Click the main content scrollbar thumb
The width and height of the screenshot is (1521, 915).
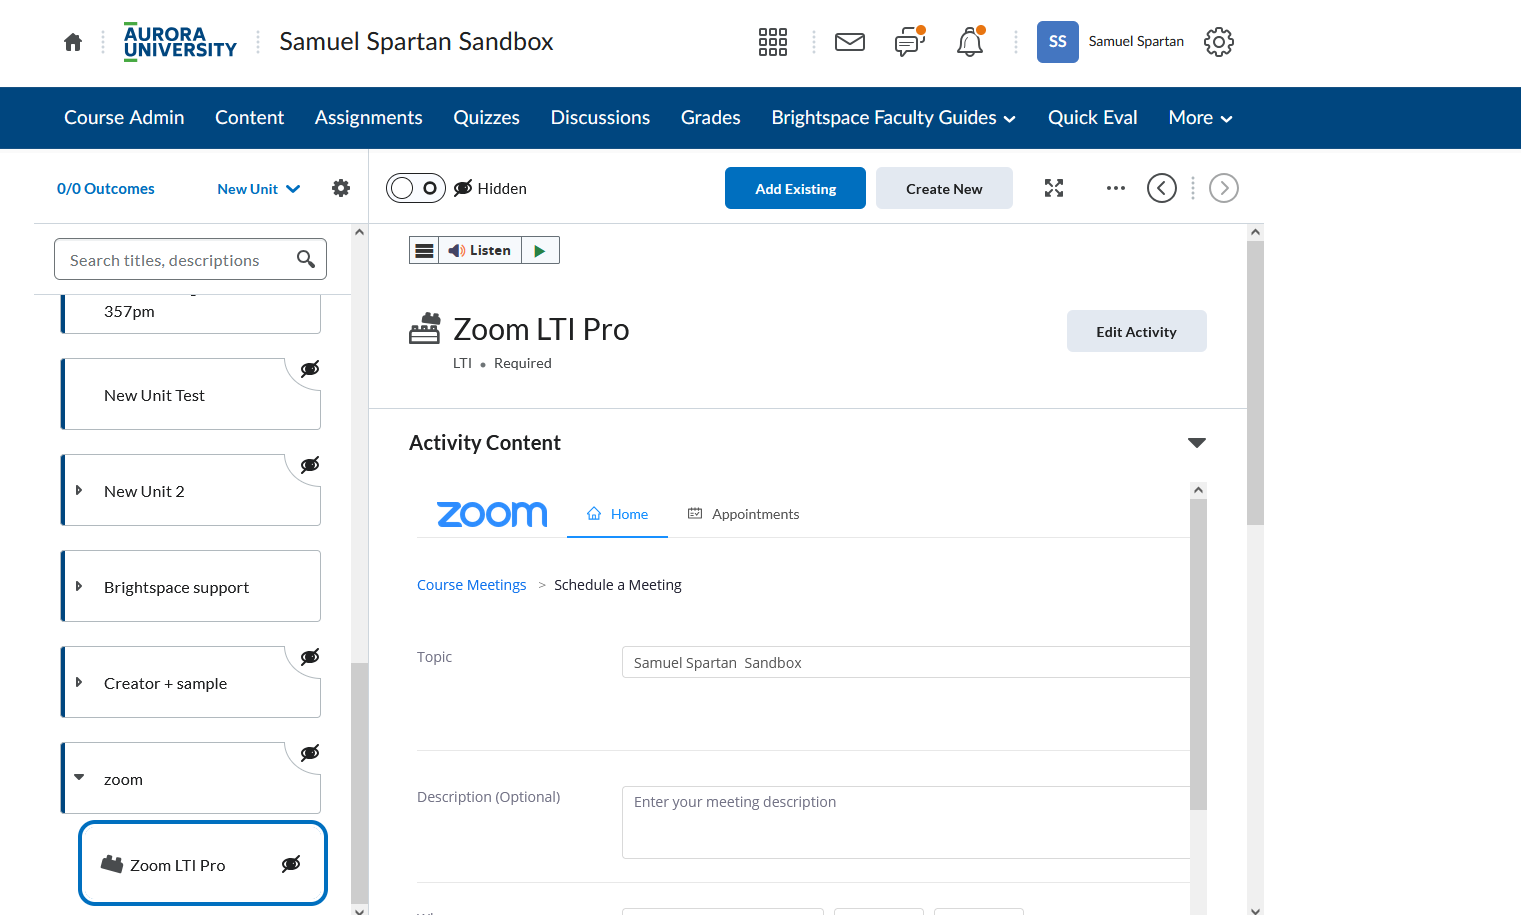click(x=1256, y=383)
